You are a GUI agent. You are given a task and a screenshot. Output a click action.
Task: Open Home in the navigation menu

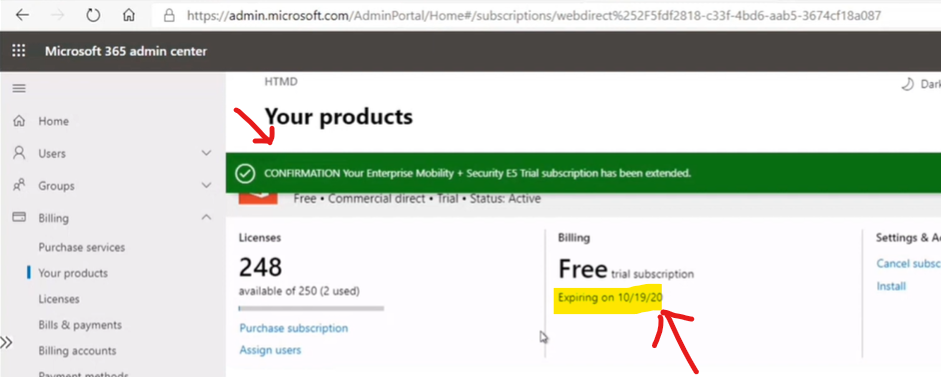click(x=53, y=121)
